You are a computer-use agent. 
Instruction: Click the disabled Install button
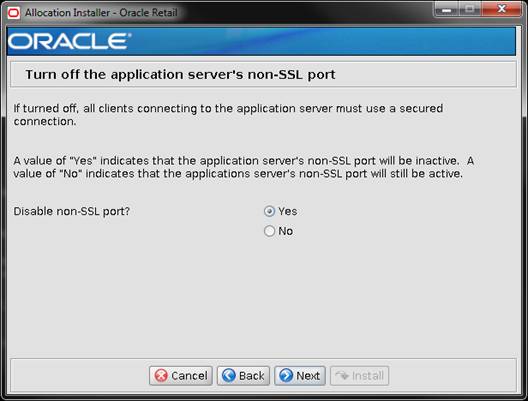click(360, 376)
